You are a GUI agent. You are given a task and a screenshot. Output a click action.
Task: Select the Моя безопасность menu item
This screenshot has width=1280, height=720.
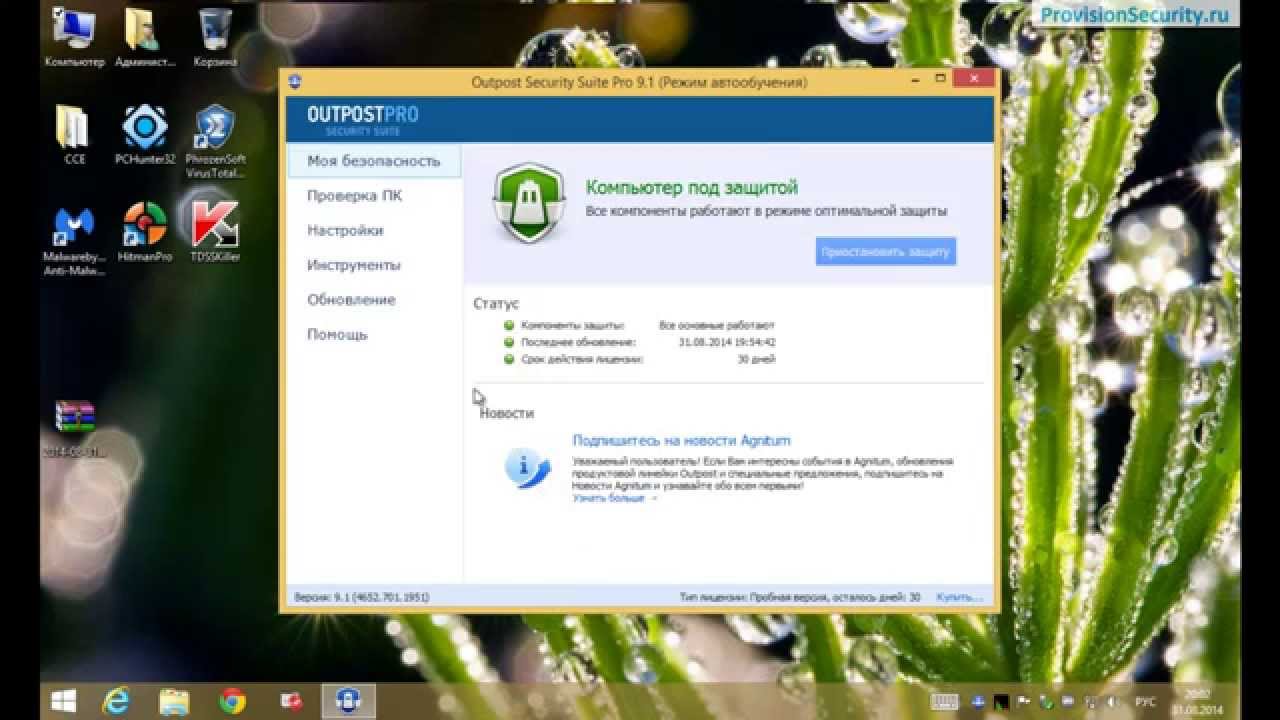[374, 161]
